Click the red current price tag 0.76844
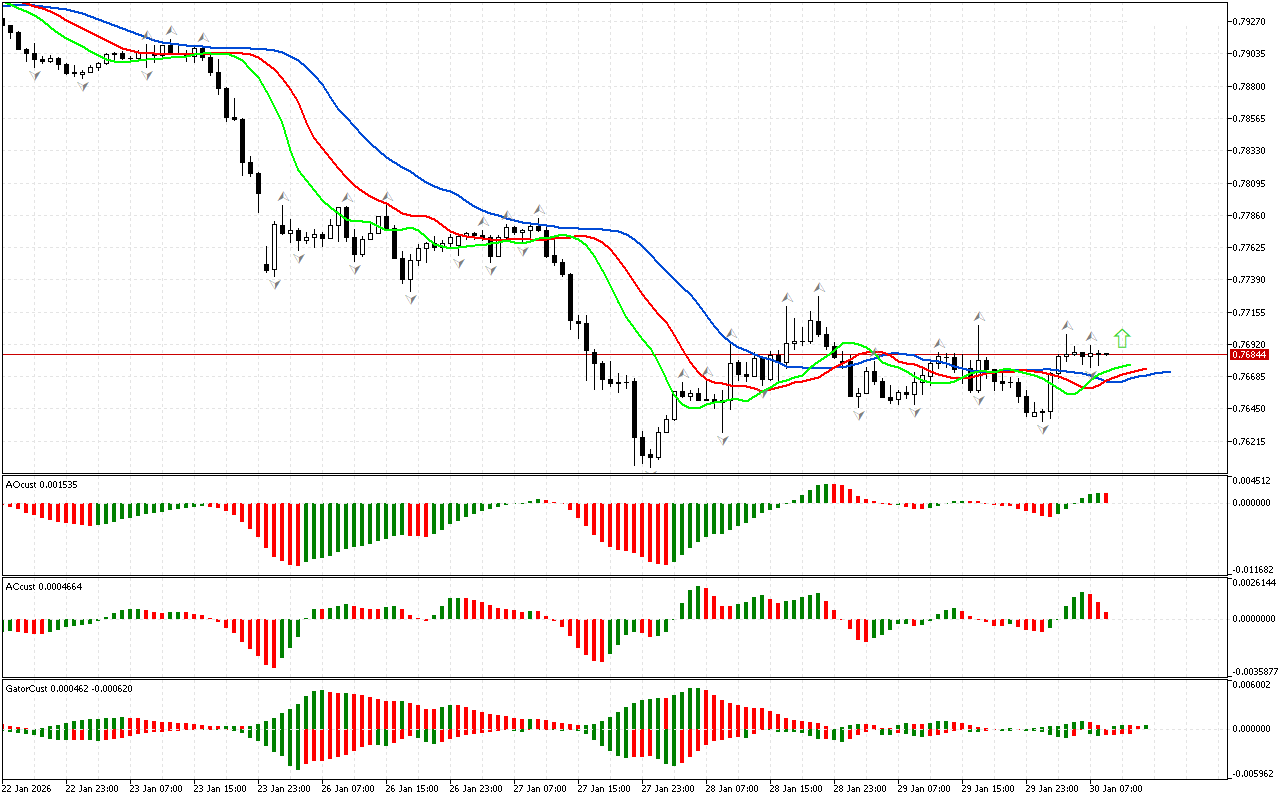The width and height of the screenshot is (1280, 800). 1250,354
